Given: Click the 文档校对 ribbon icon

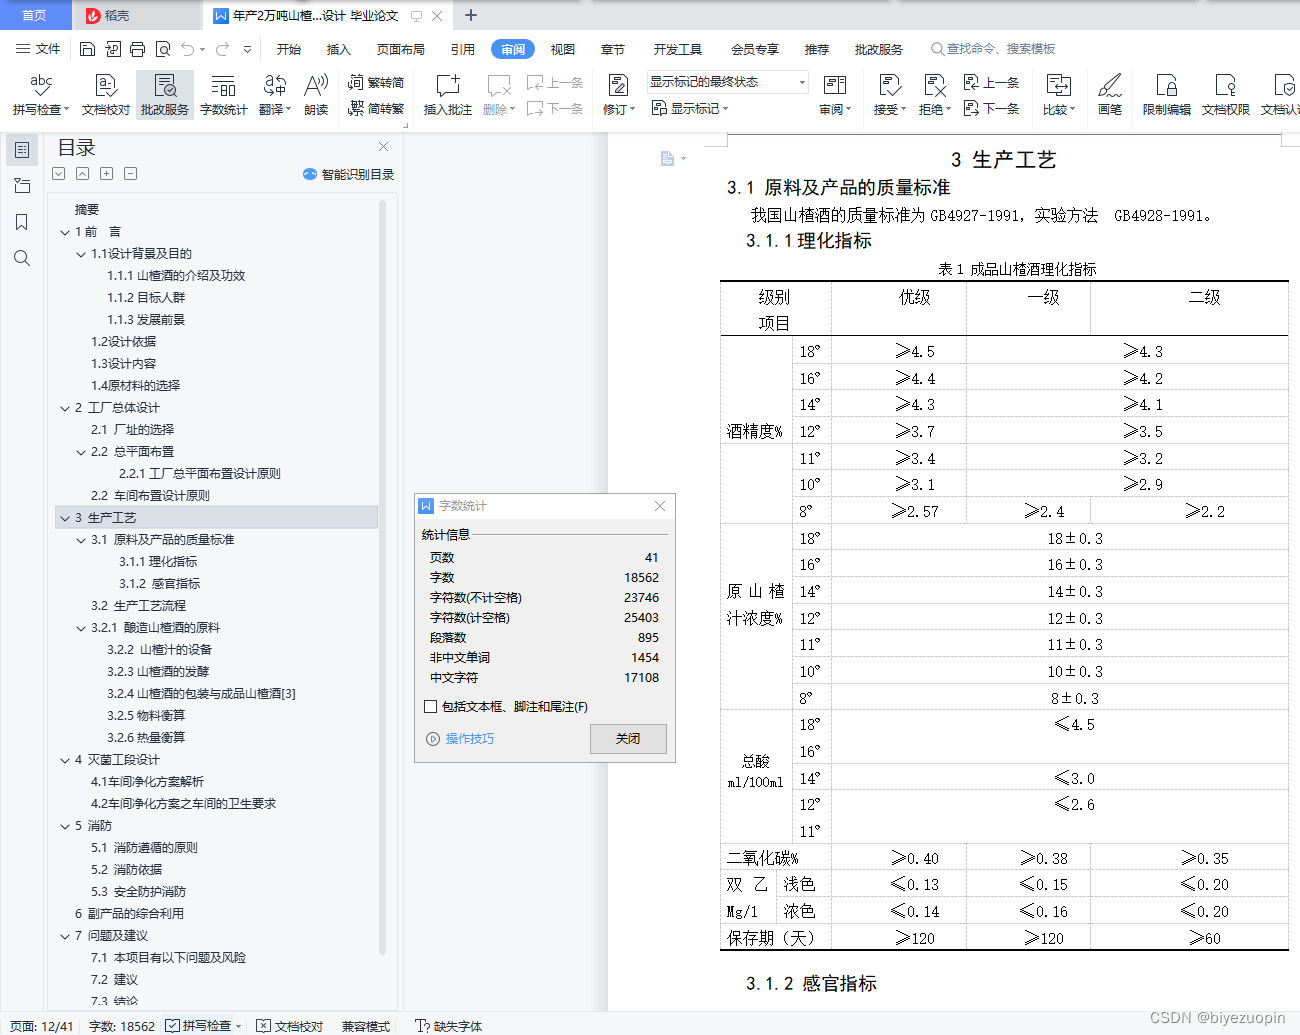Looking at the screenshot, I should coord(106,95).
